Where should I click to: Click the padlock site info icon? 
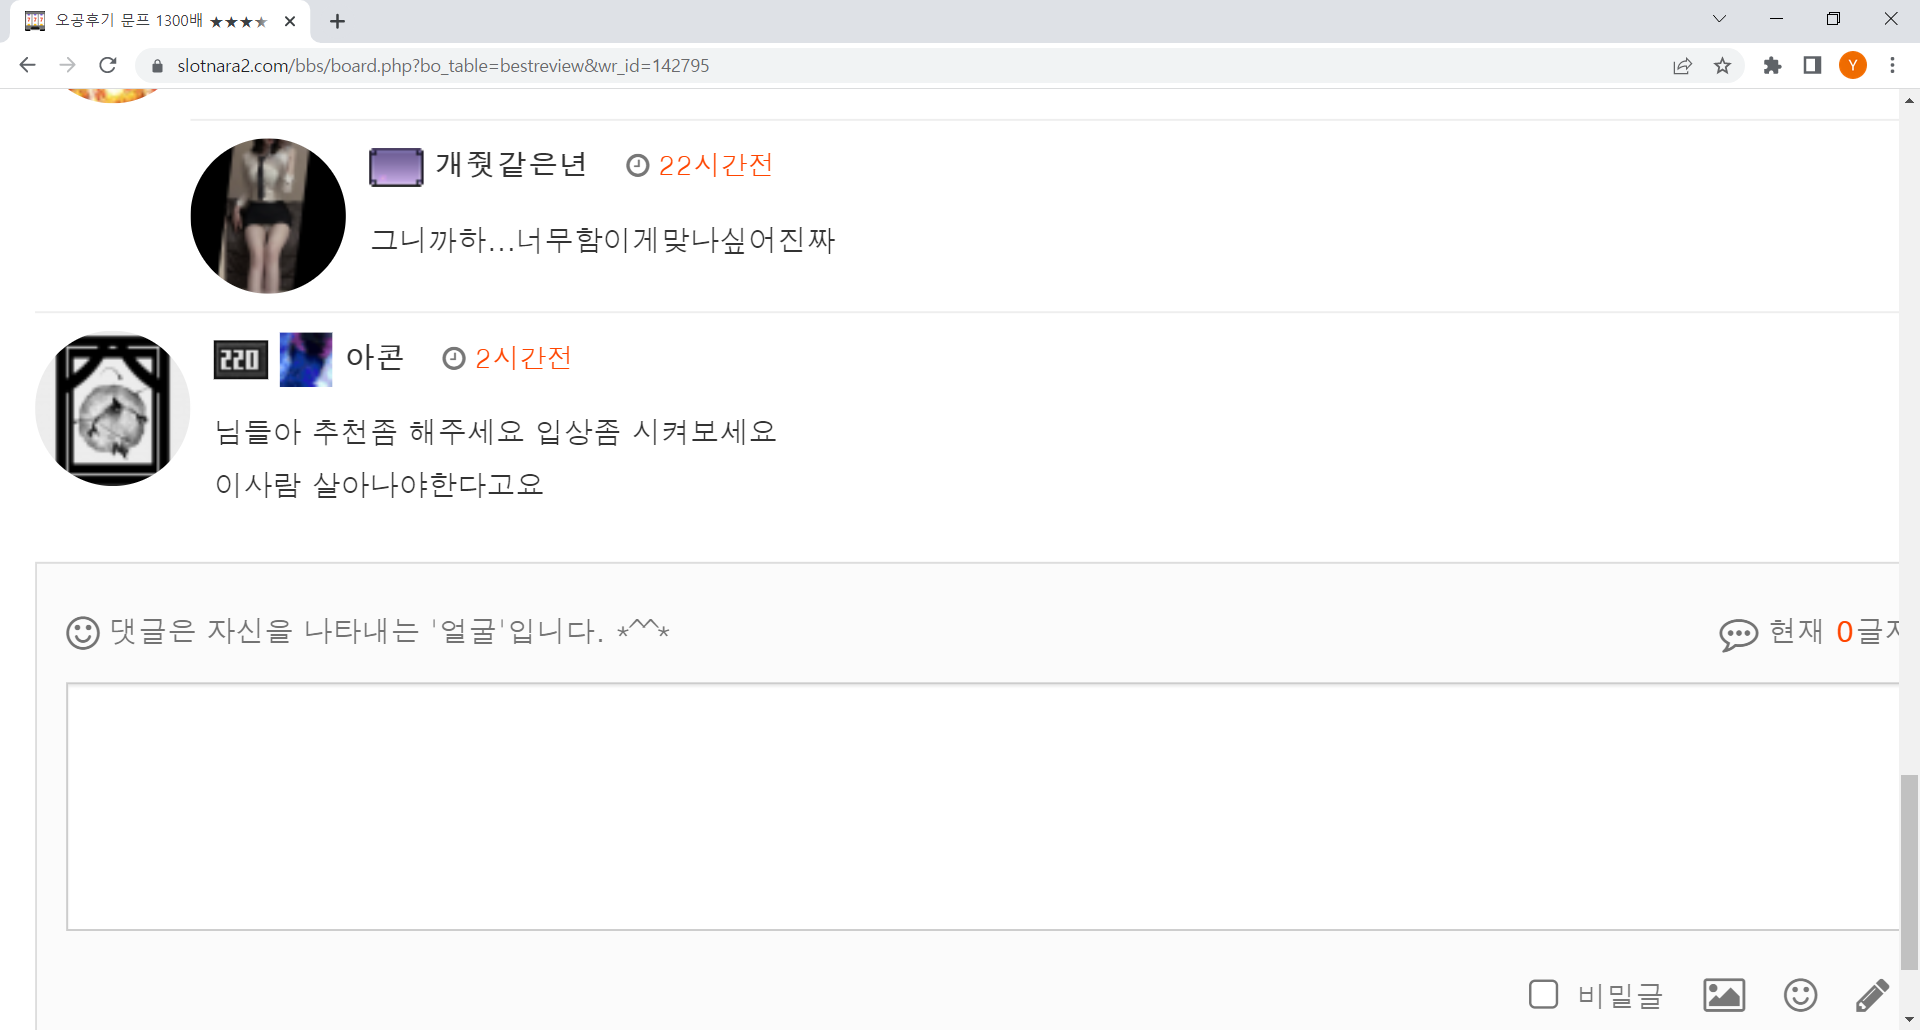(x=157, y=66)
